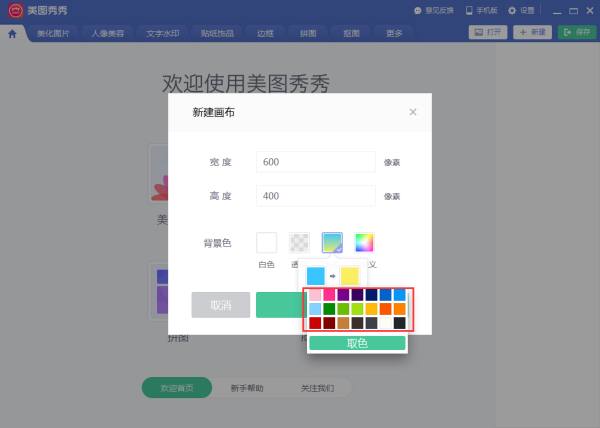Pick the dark indigo palette swatch
Viewport: 600px width, 428px height.
(357, 295)
